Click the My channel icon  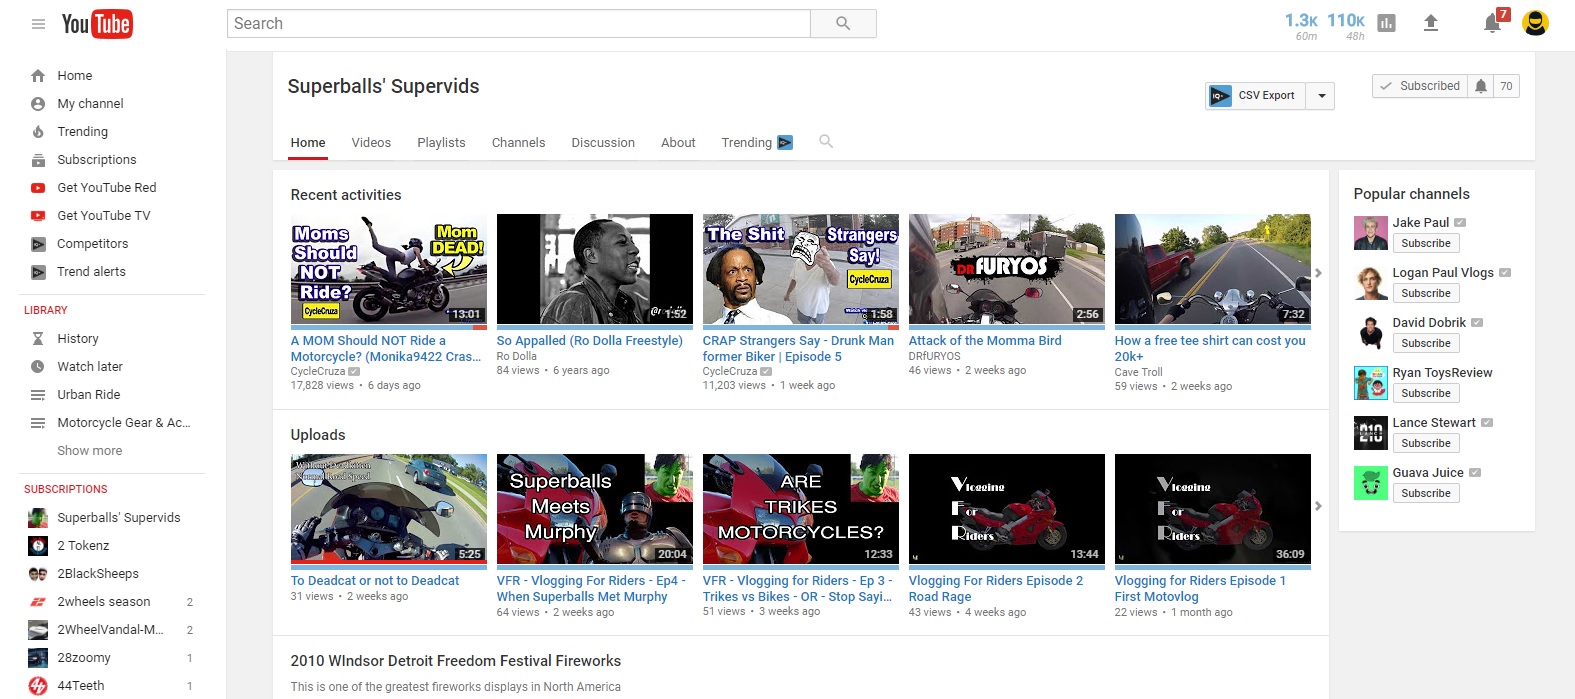38,104
